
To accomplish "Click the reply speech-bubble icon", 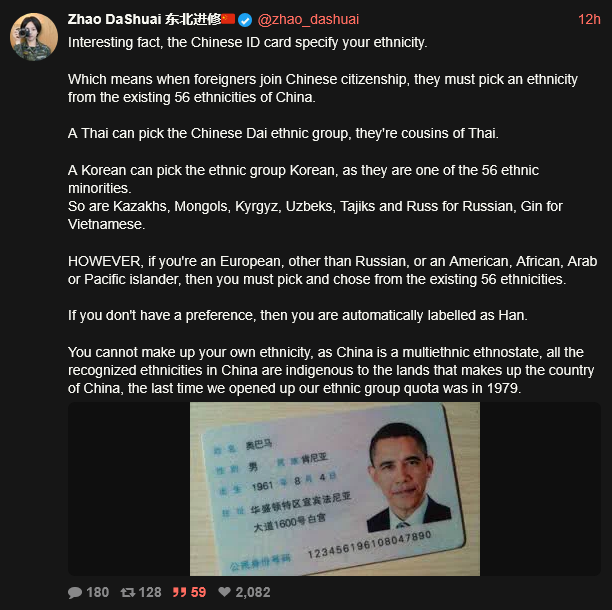I will [x=75, y=592].
